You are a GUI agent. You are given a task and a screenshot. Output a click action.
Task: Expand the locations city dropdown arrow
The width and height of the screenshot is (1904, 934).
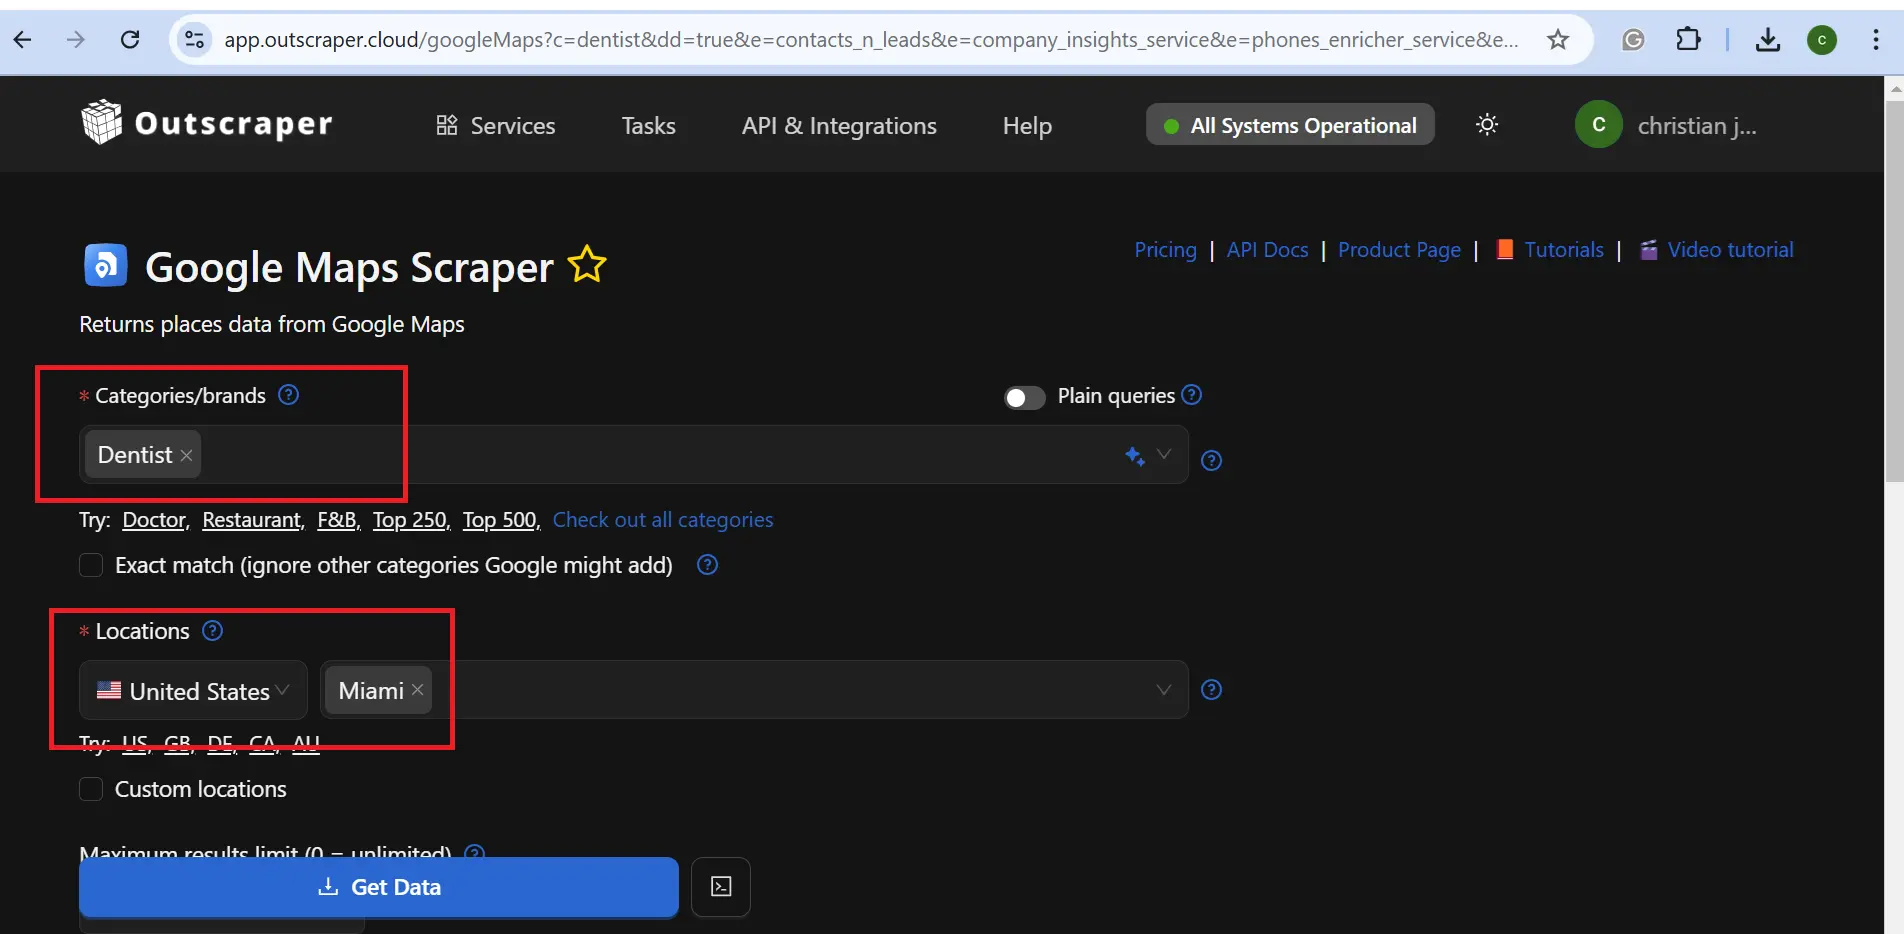tap(1164, 690)
